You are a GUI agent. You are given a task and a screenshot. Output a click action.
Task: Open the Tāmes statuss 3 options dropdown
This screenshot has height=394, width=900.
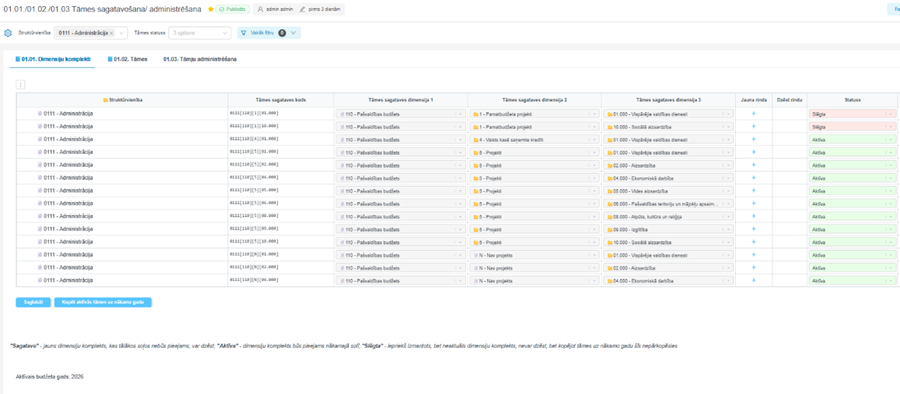click(x=200, y=33)
